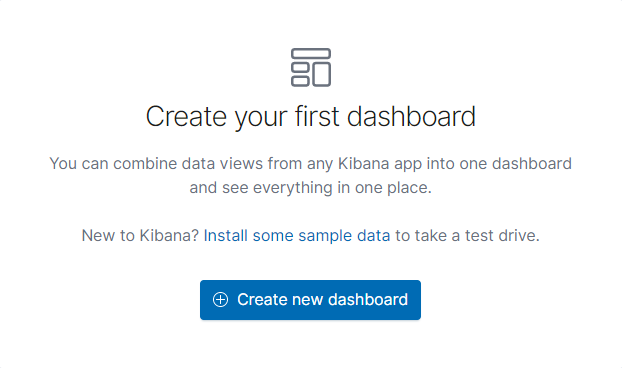Open the Install some sample data link

297,236
